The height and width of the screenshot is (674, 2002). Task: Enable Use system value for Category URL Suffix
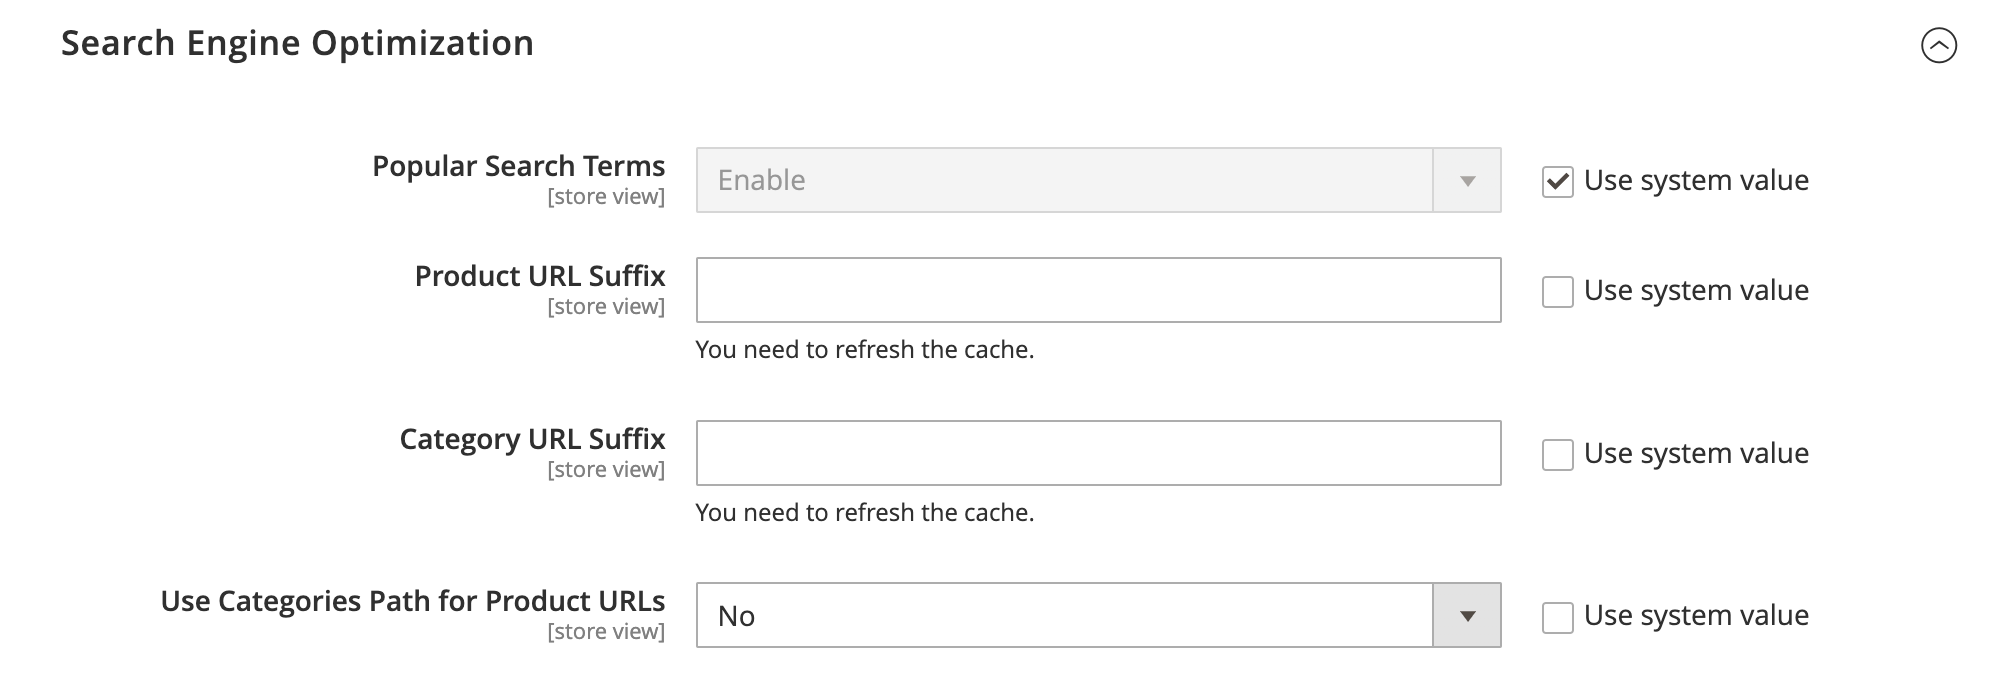1556,453
